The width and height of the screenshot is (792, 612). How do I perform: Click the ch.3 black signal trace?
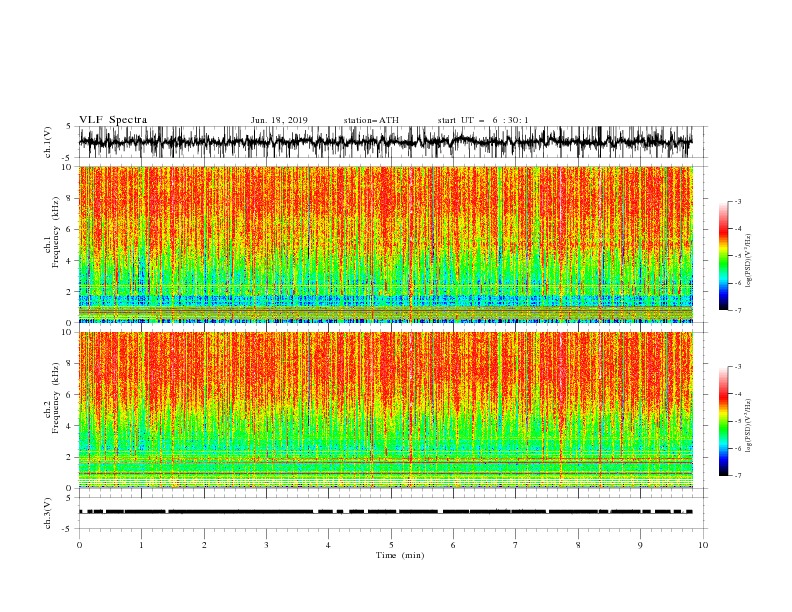pos(386,512)
